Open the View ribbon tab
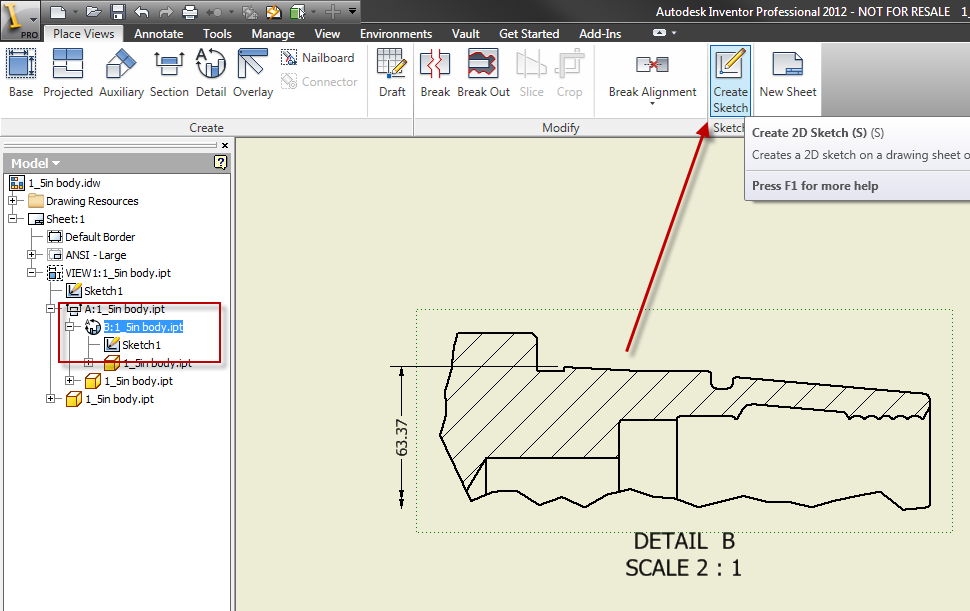The width and height of the screenshot is (970, 611). point(327,34)
